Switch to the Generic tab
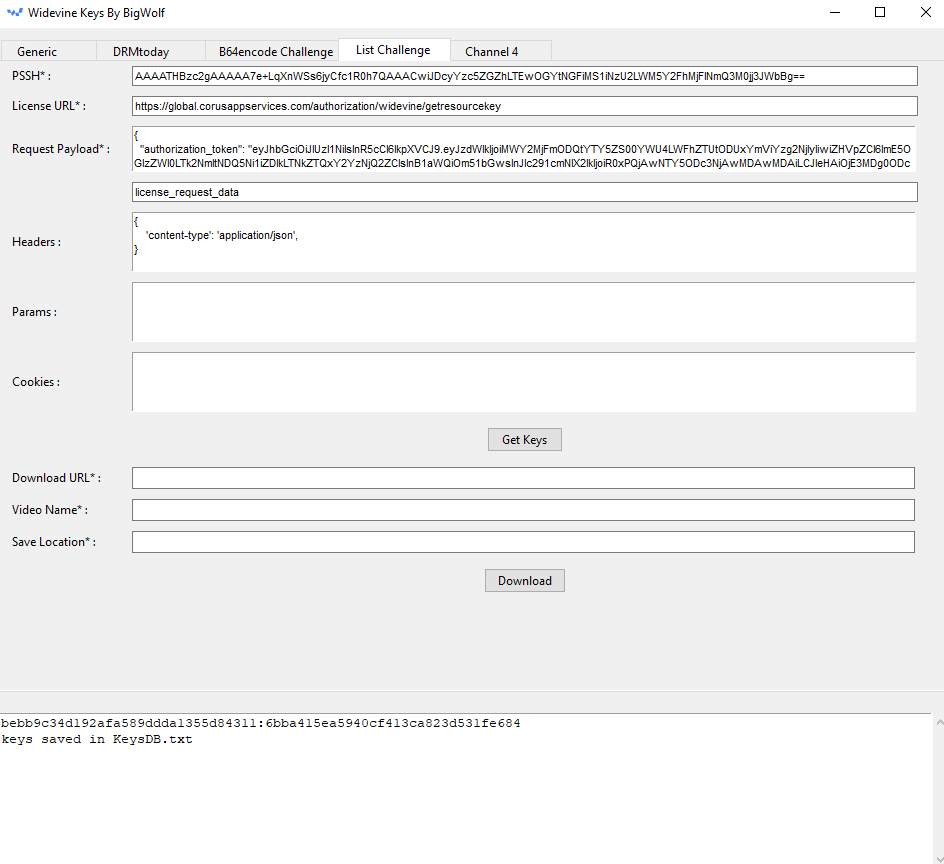Image resolution: width=944 pixels, height=864 pixels. pos(48,51)
